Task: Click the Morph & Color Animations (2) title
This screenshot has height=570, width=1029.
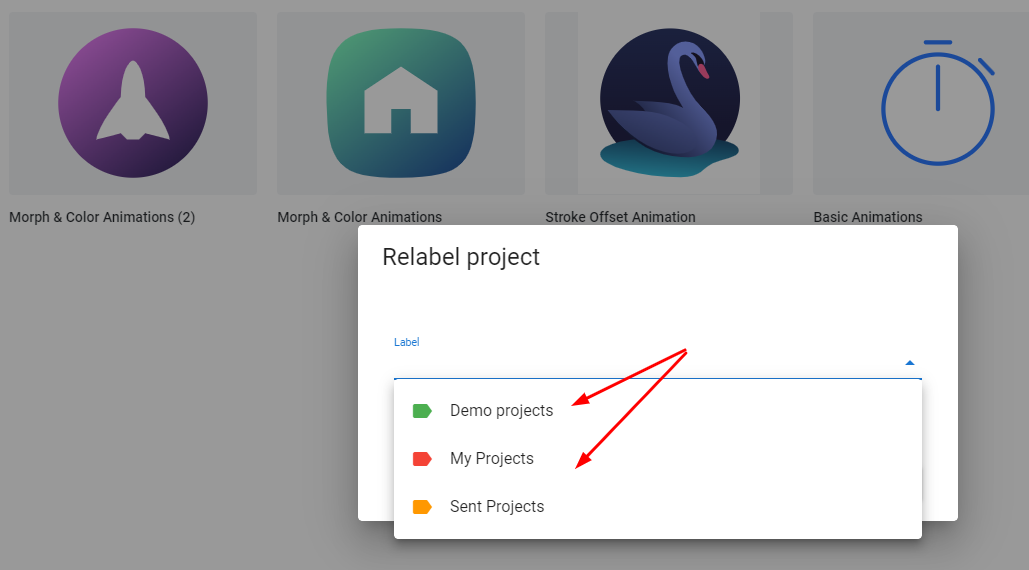Action: click(x=102, y=217)
